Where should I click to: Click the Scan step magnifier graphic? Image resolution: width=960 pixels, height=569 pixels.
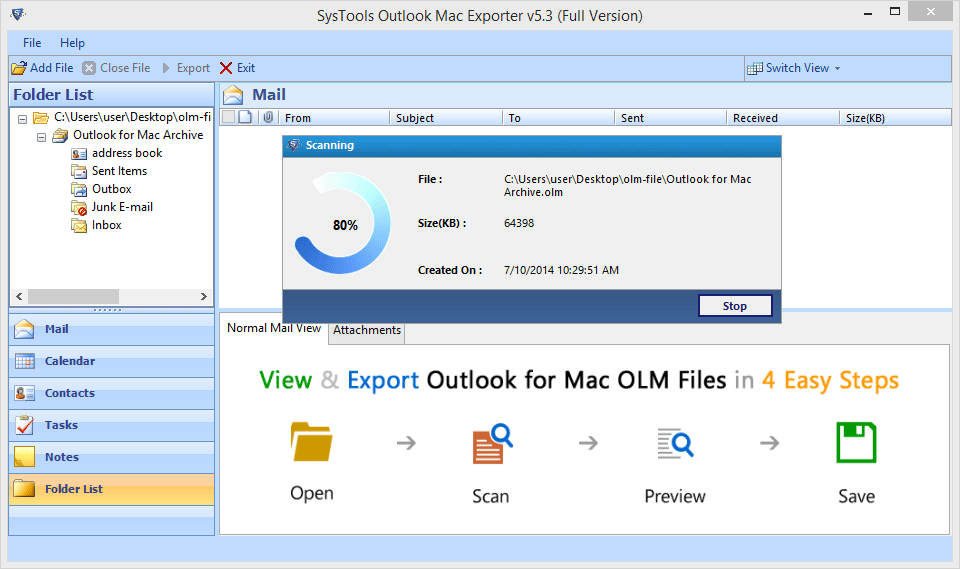[492, 443]
